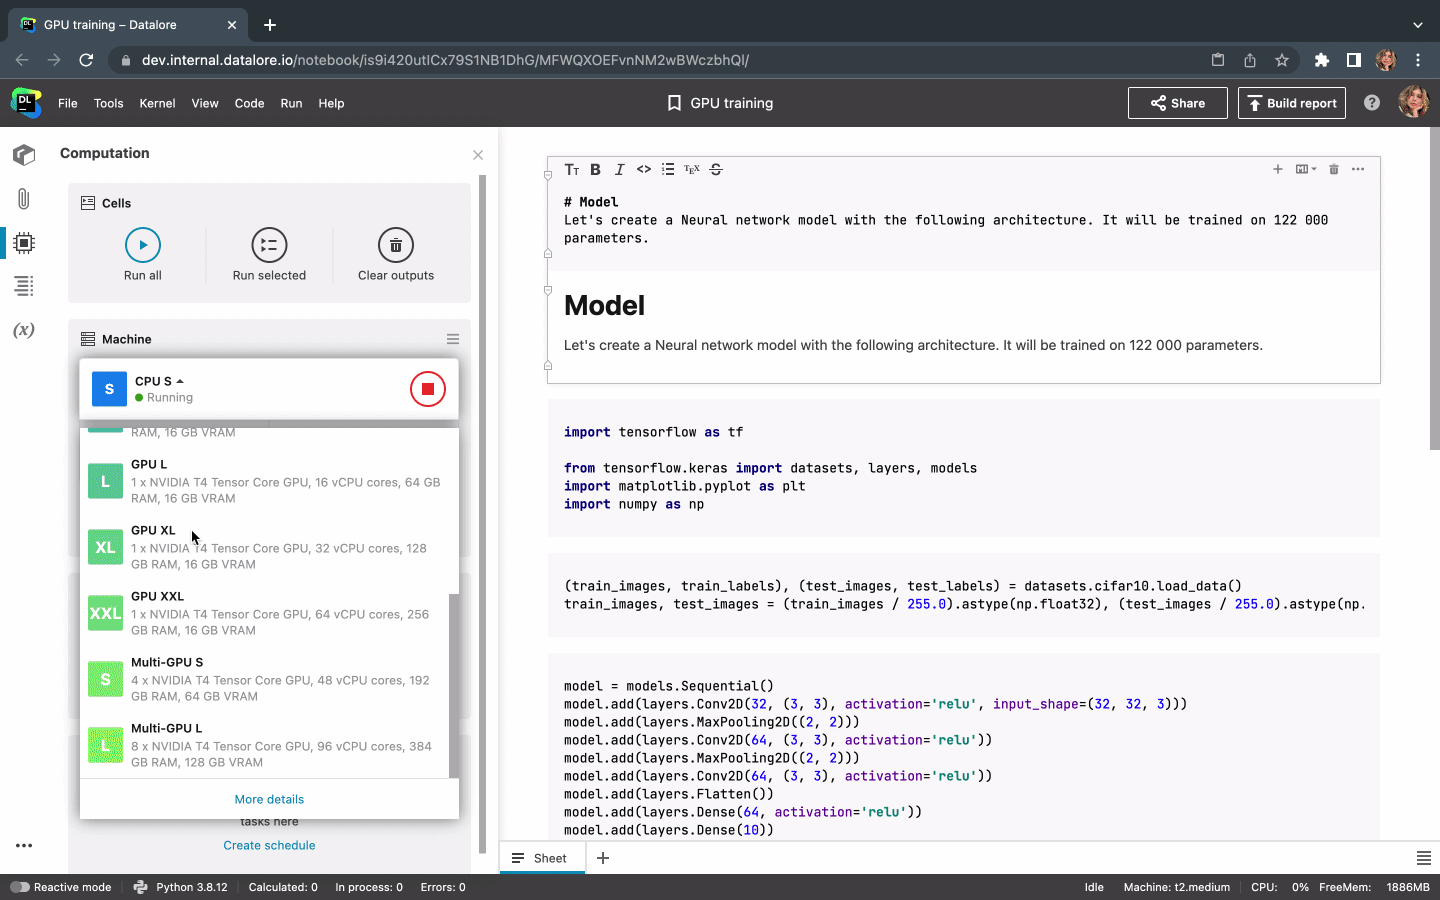Click the Run selected icon
Screen dimensions: 1440x900
point(269,245)
